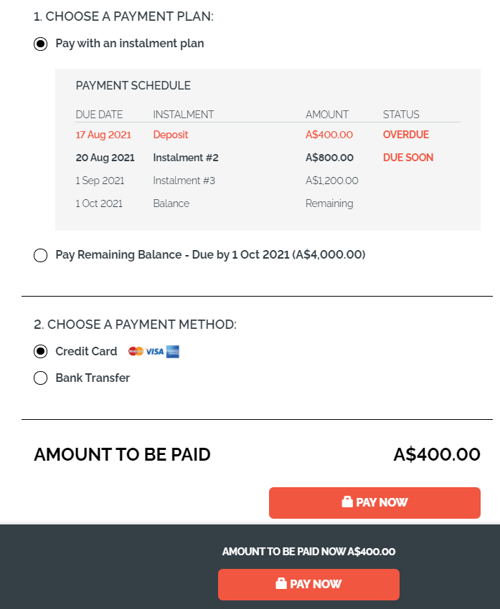Click Instalment #2 in payment schedule
The width and height of the screenshot is (500, 609).
(x=186, y=158)
